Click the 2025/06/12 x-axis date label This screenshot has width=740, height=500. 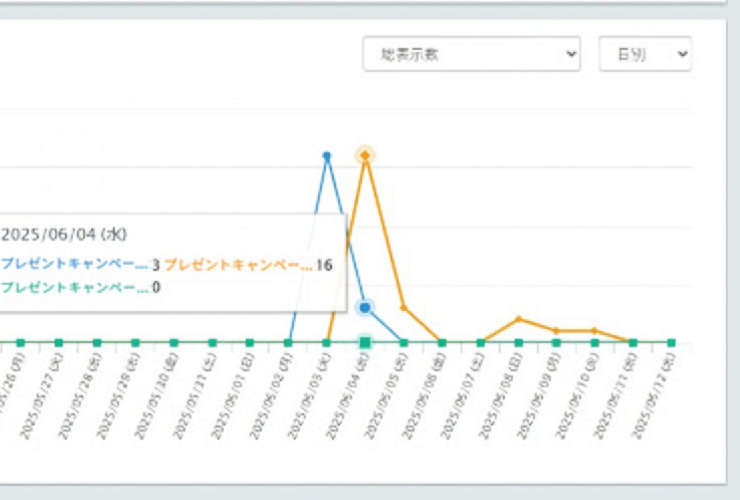click(654, 397)
